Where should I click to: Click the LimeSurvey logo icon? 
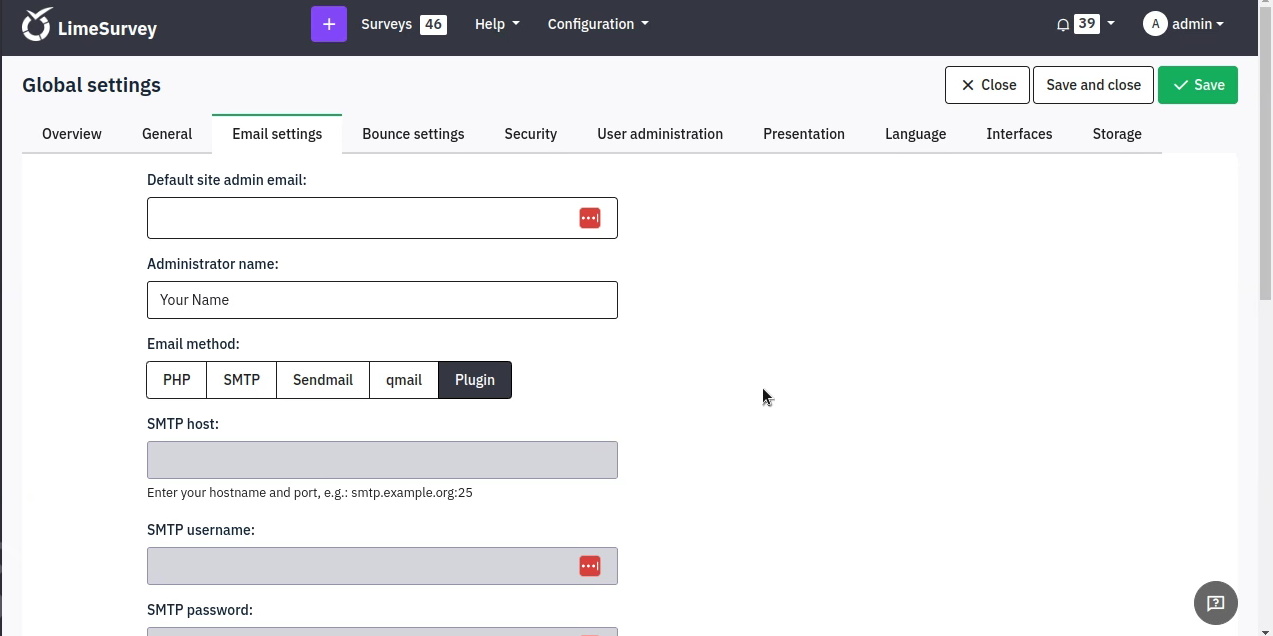[37, 25]
